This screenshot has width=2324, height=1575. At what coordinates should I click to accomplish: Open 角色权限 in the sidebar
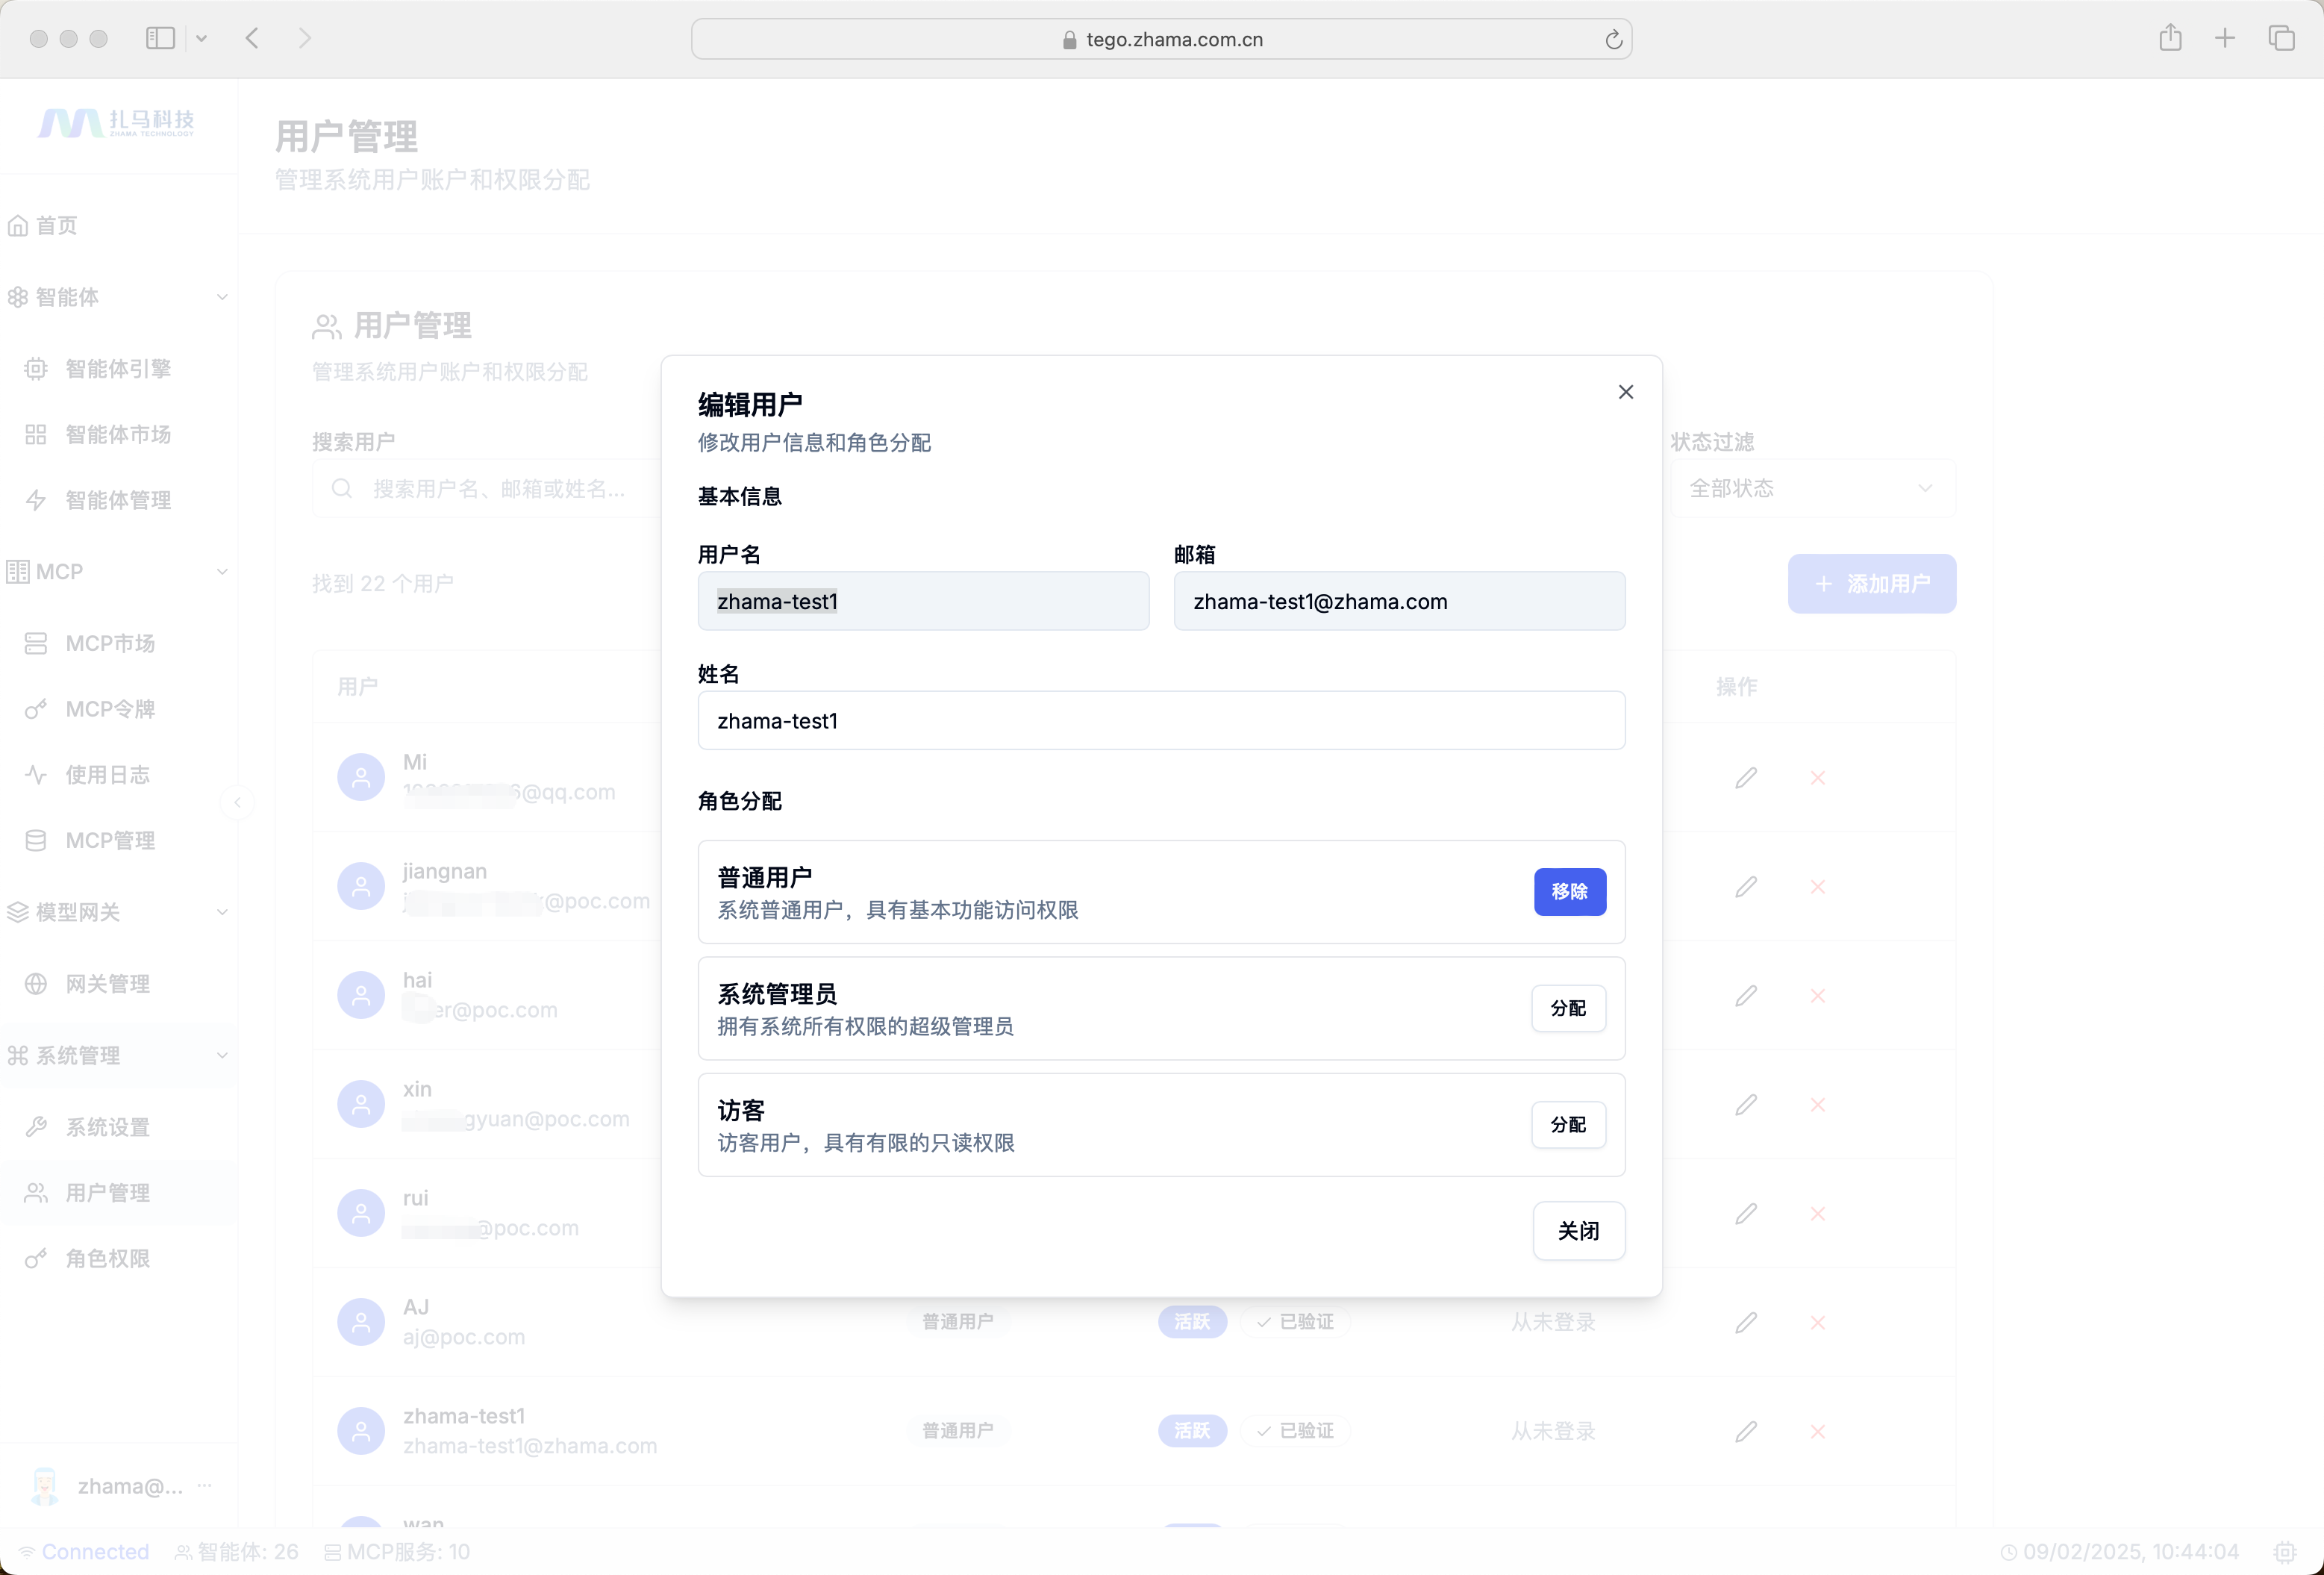pyautogui.click(x=107, y=1258)
